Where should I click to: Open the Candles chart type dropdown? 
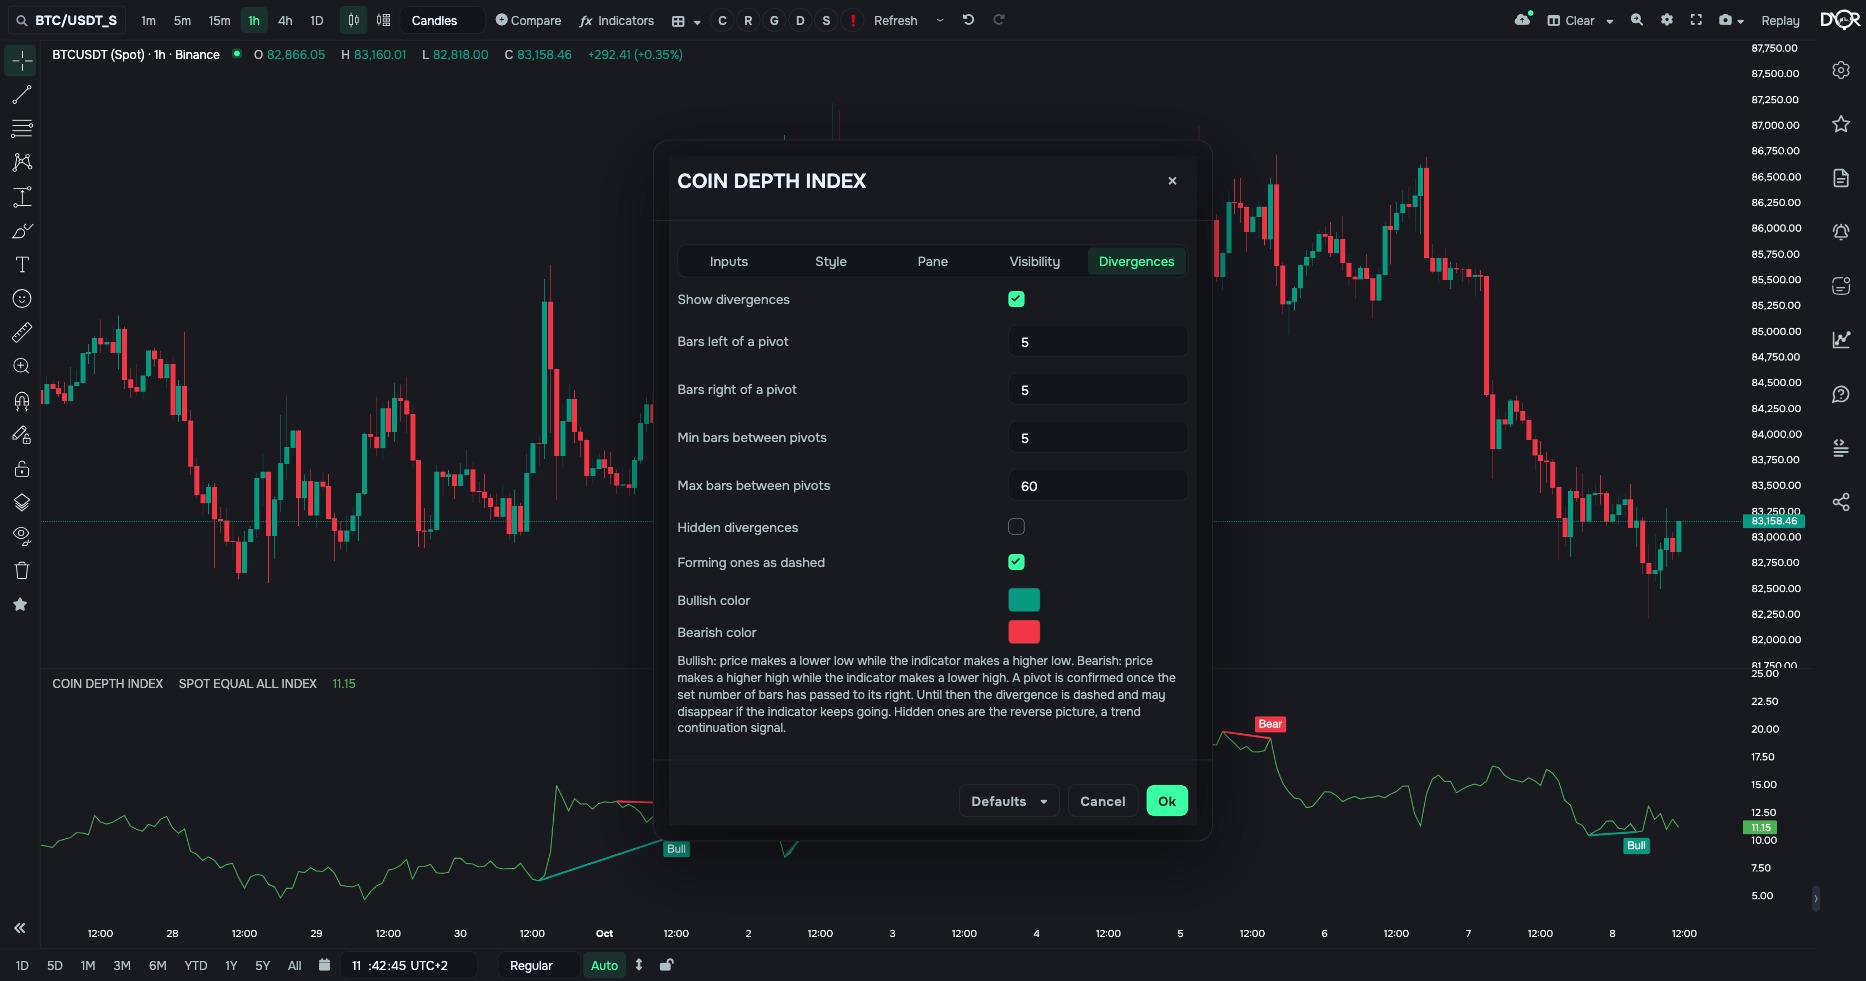point(443,20)
